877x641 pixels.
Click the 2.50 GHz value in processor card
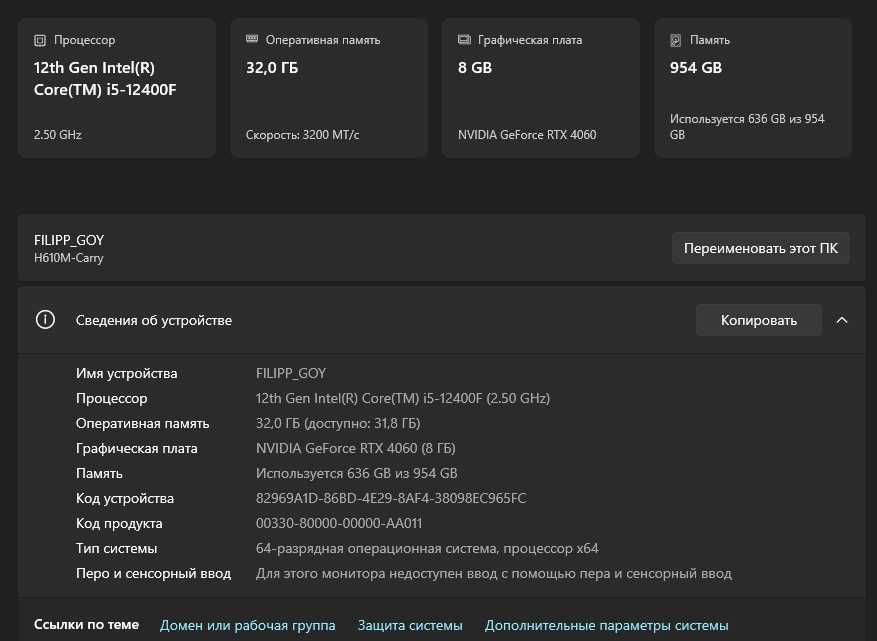pyautogui.click(x=58, y=135)
